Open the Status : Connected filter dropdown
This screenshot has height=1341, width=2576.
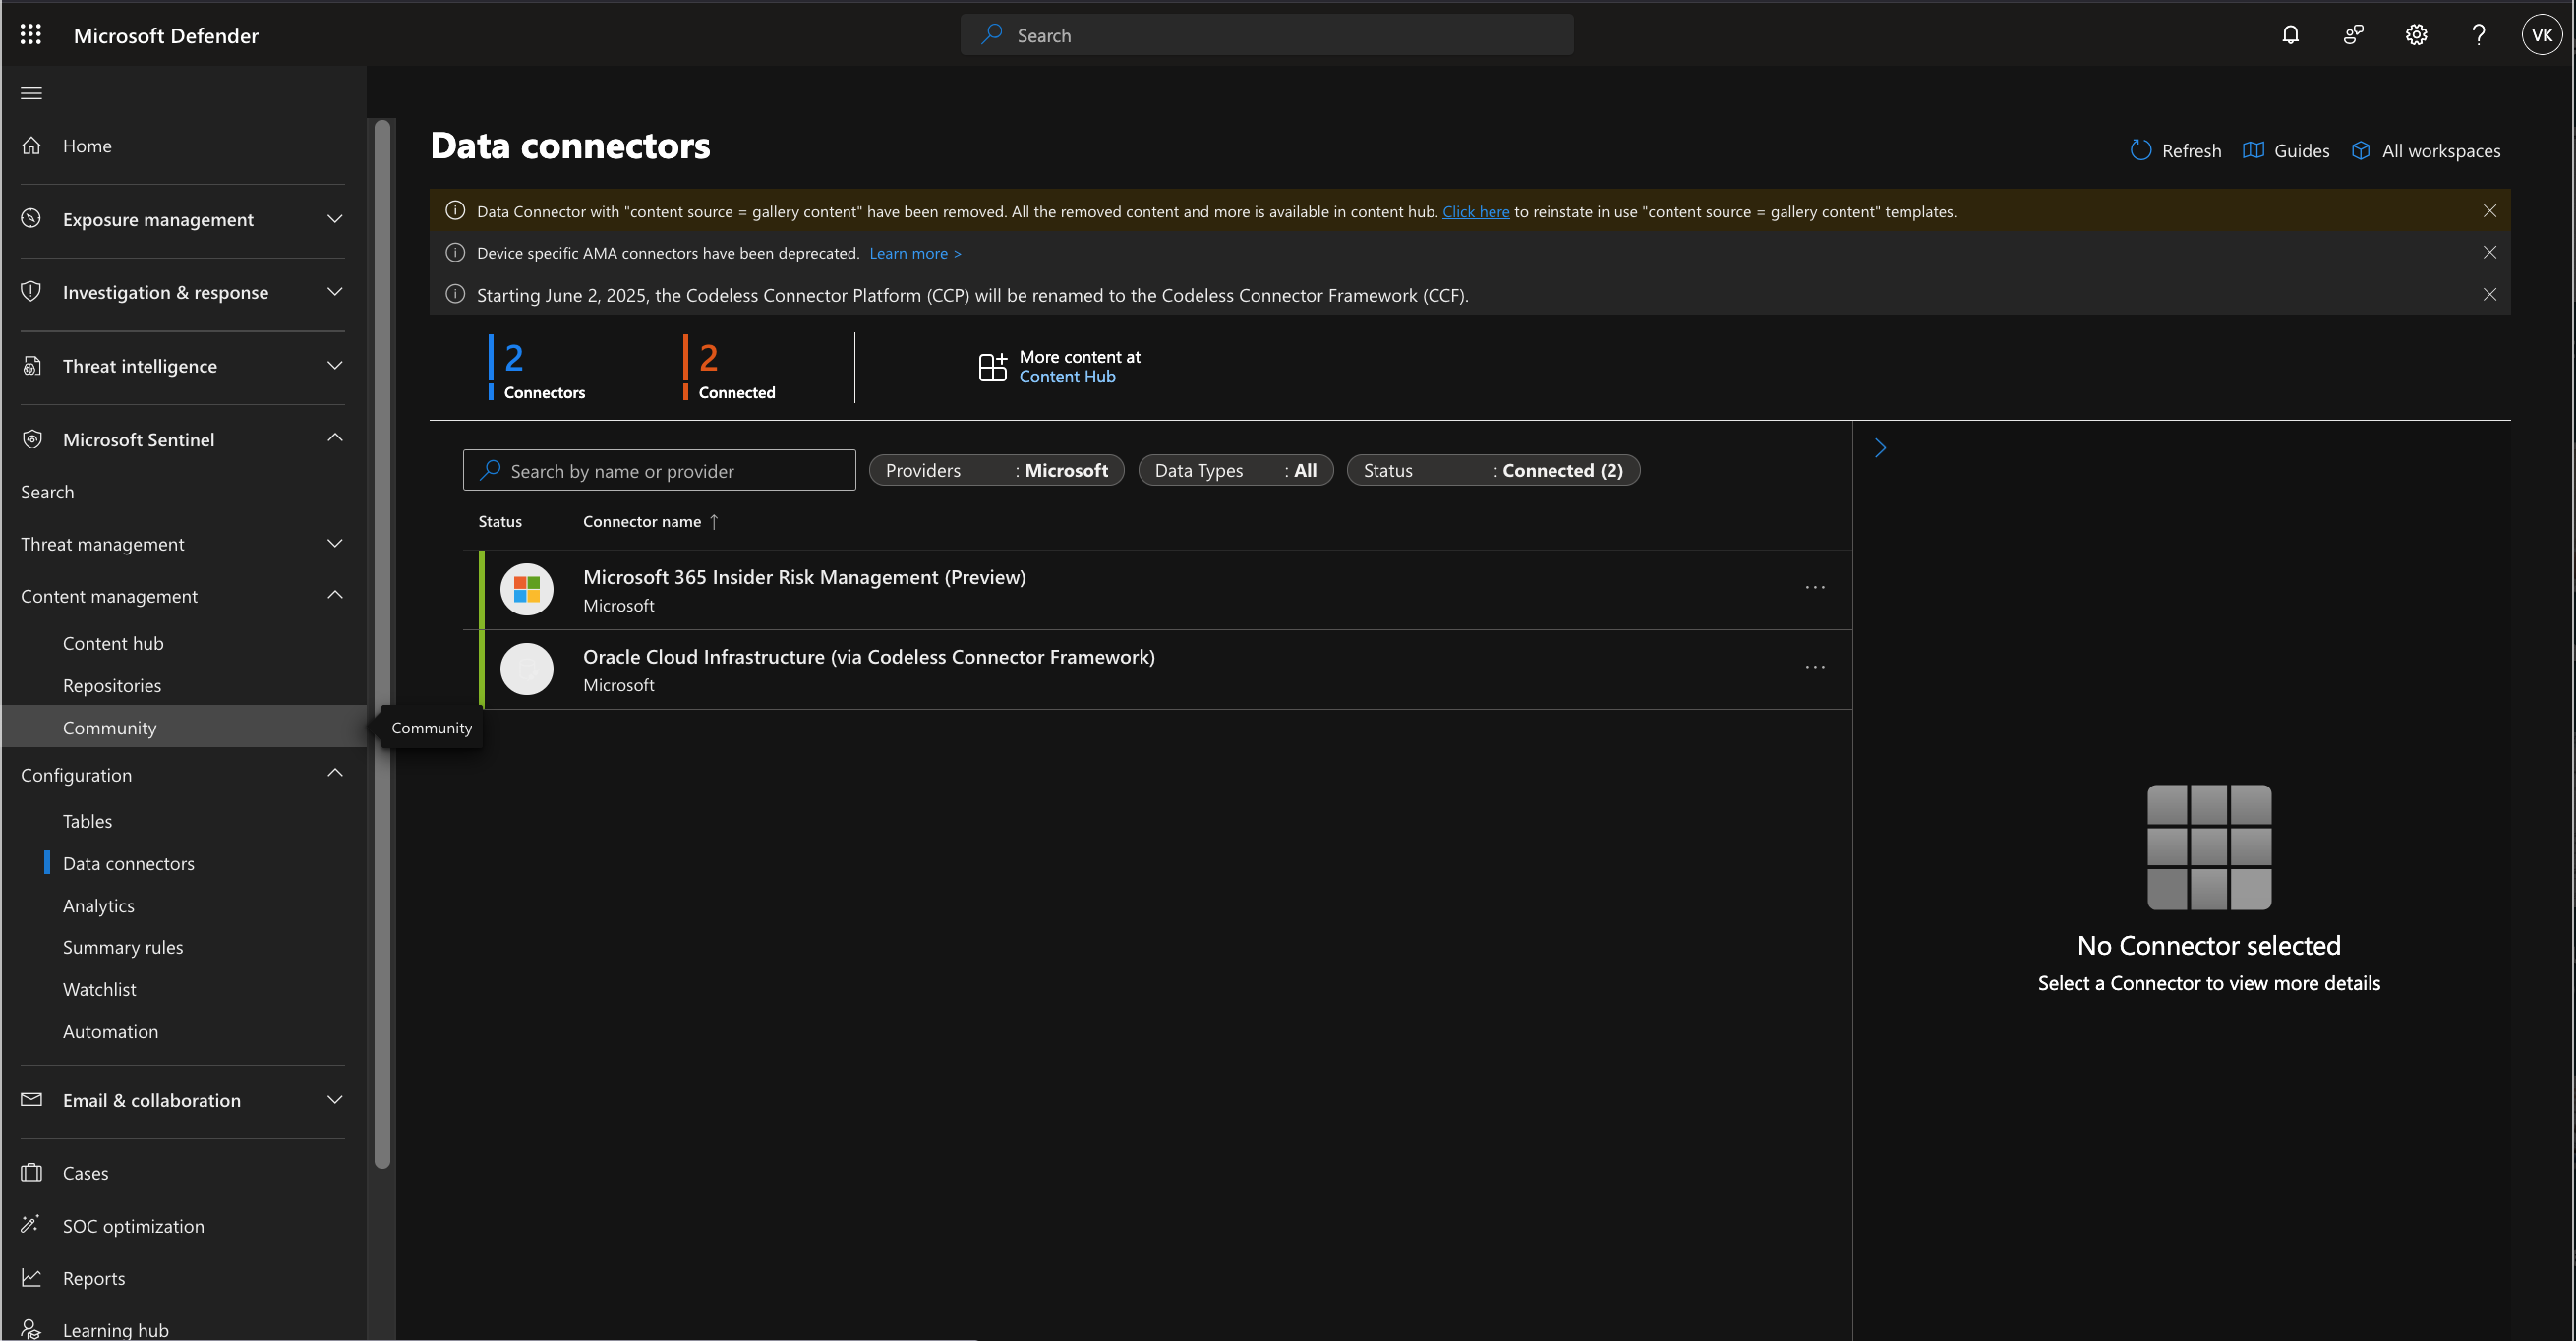(x=1492, y=469)
